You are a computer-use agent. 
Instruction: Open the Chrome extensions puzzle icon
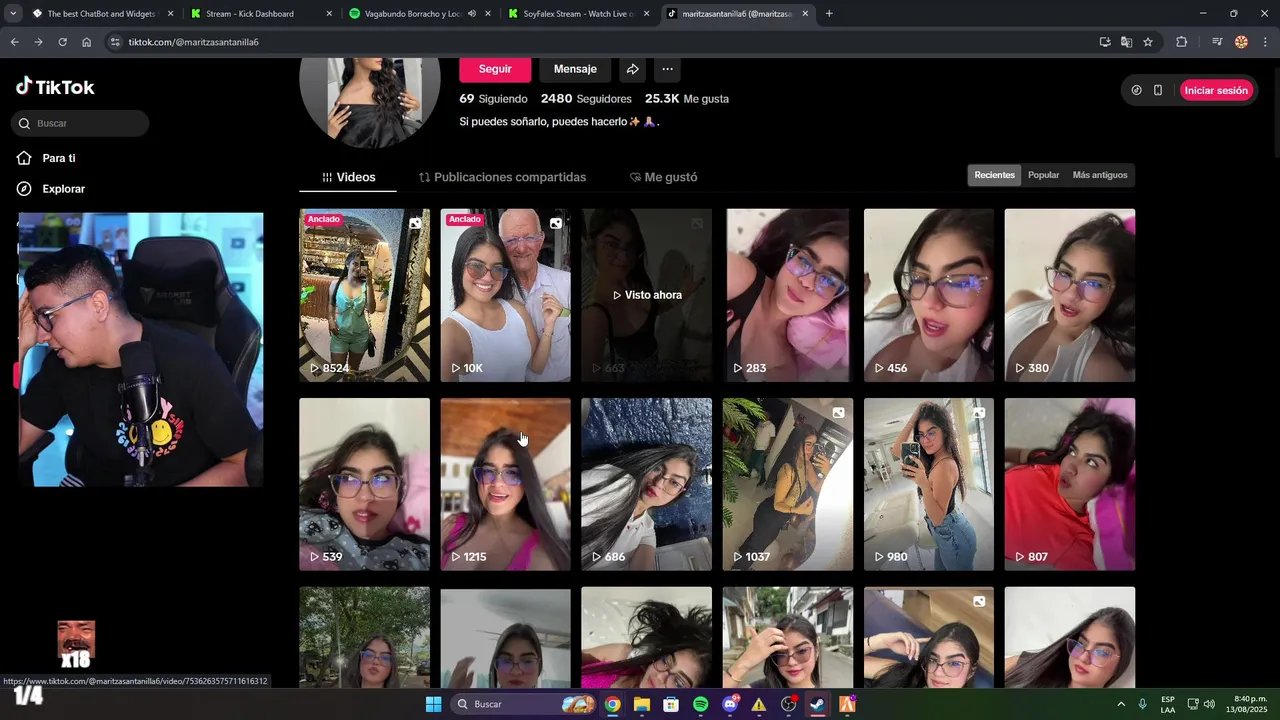pyautogui.click(x=1181, y=42)
